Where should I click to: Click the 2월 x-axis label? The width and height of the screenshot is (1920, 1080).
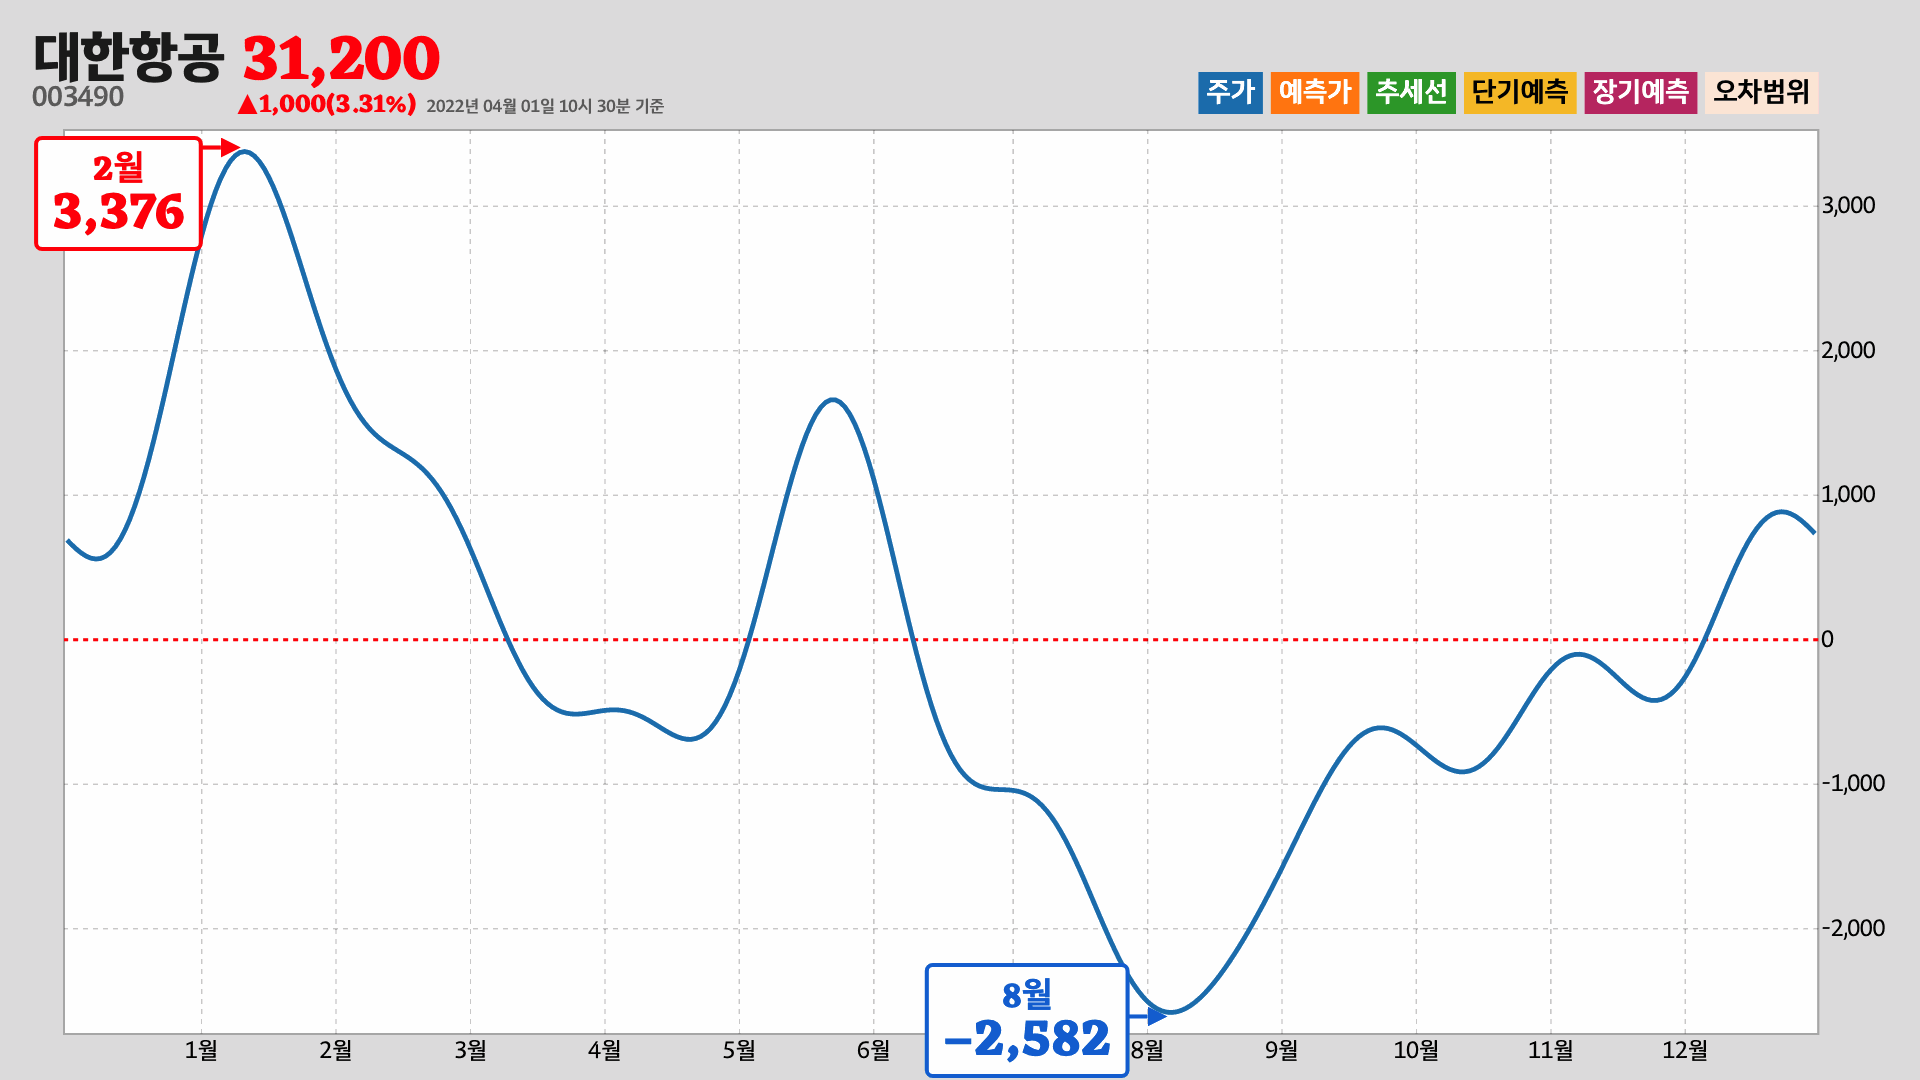[336, 1050]
